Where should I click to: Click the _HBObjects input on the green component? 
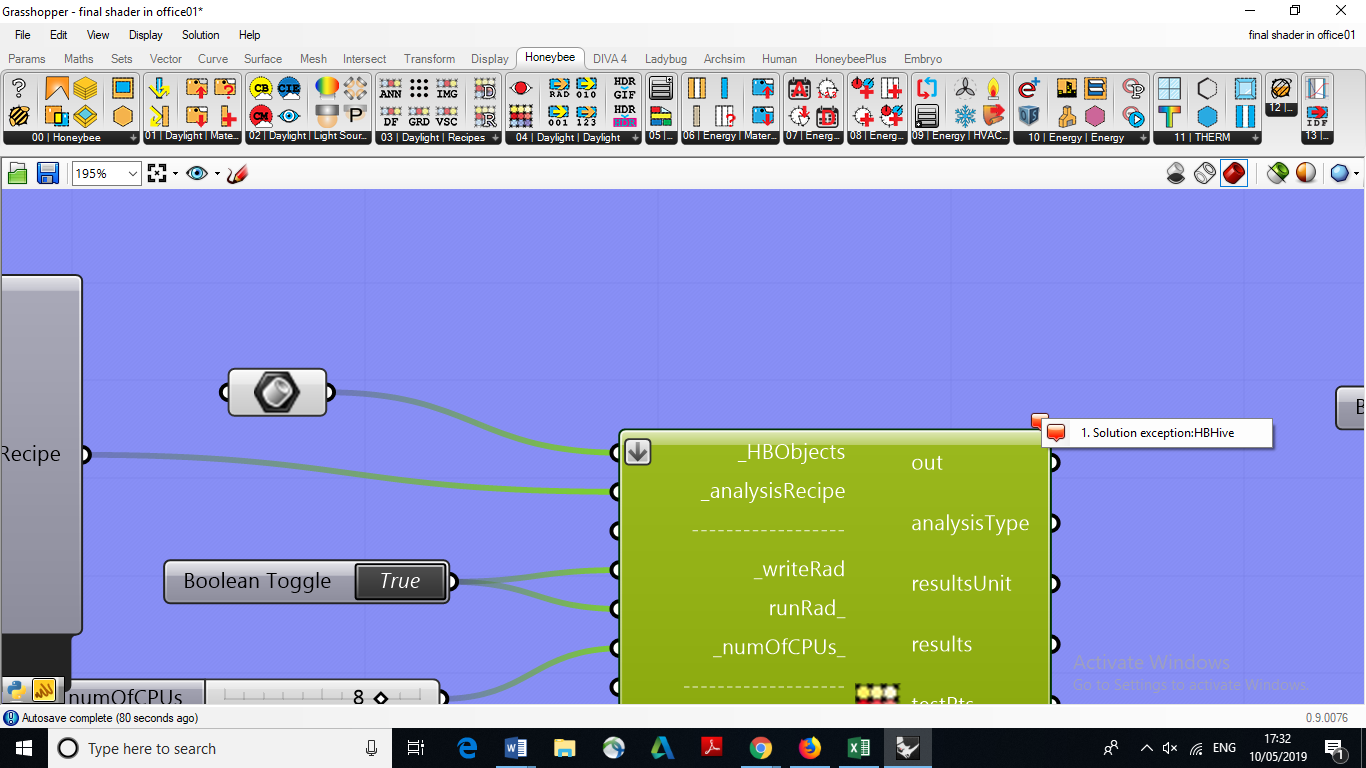coord(792,452)
